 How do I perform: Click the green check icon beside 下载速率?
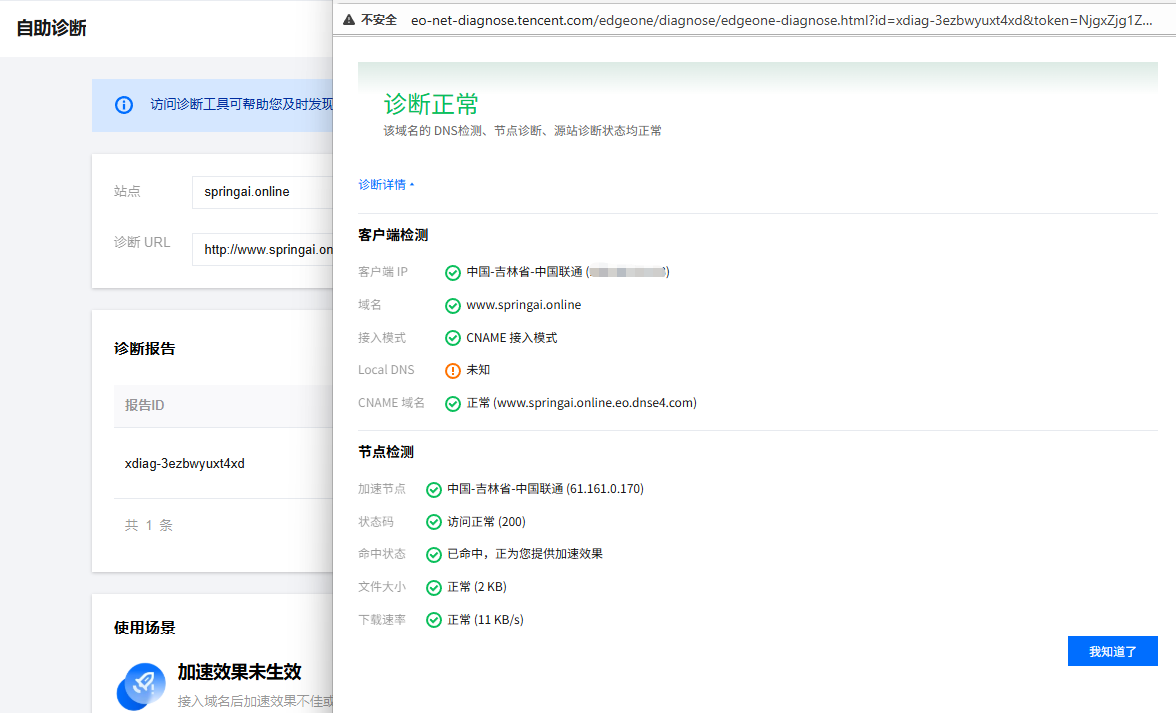(434, 620)
